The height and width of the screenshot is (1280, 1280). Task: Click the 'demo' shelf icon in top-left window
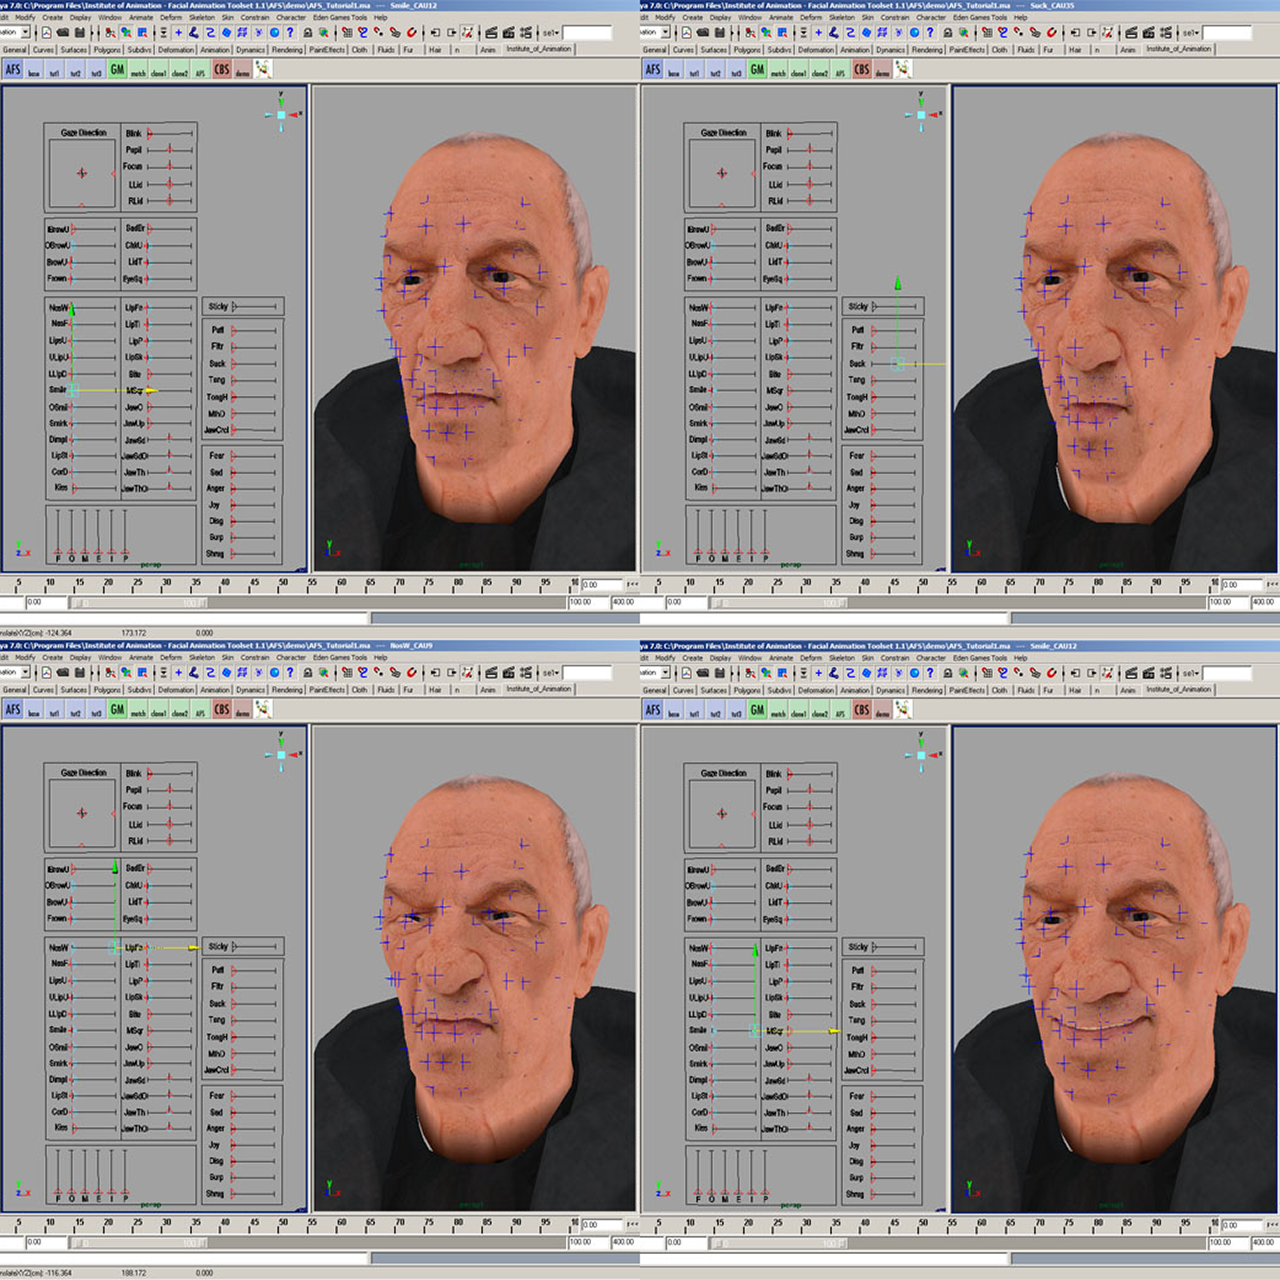[243, 70]
